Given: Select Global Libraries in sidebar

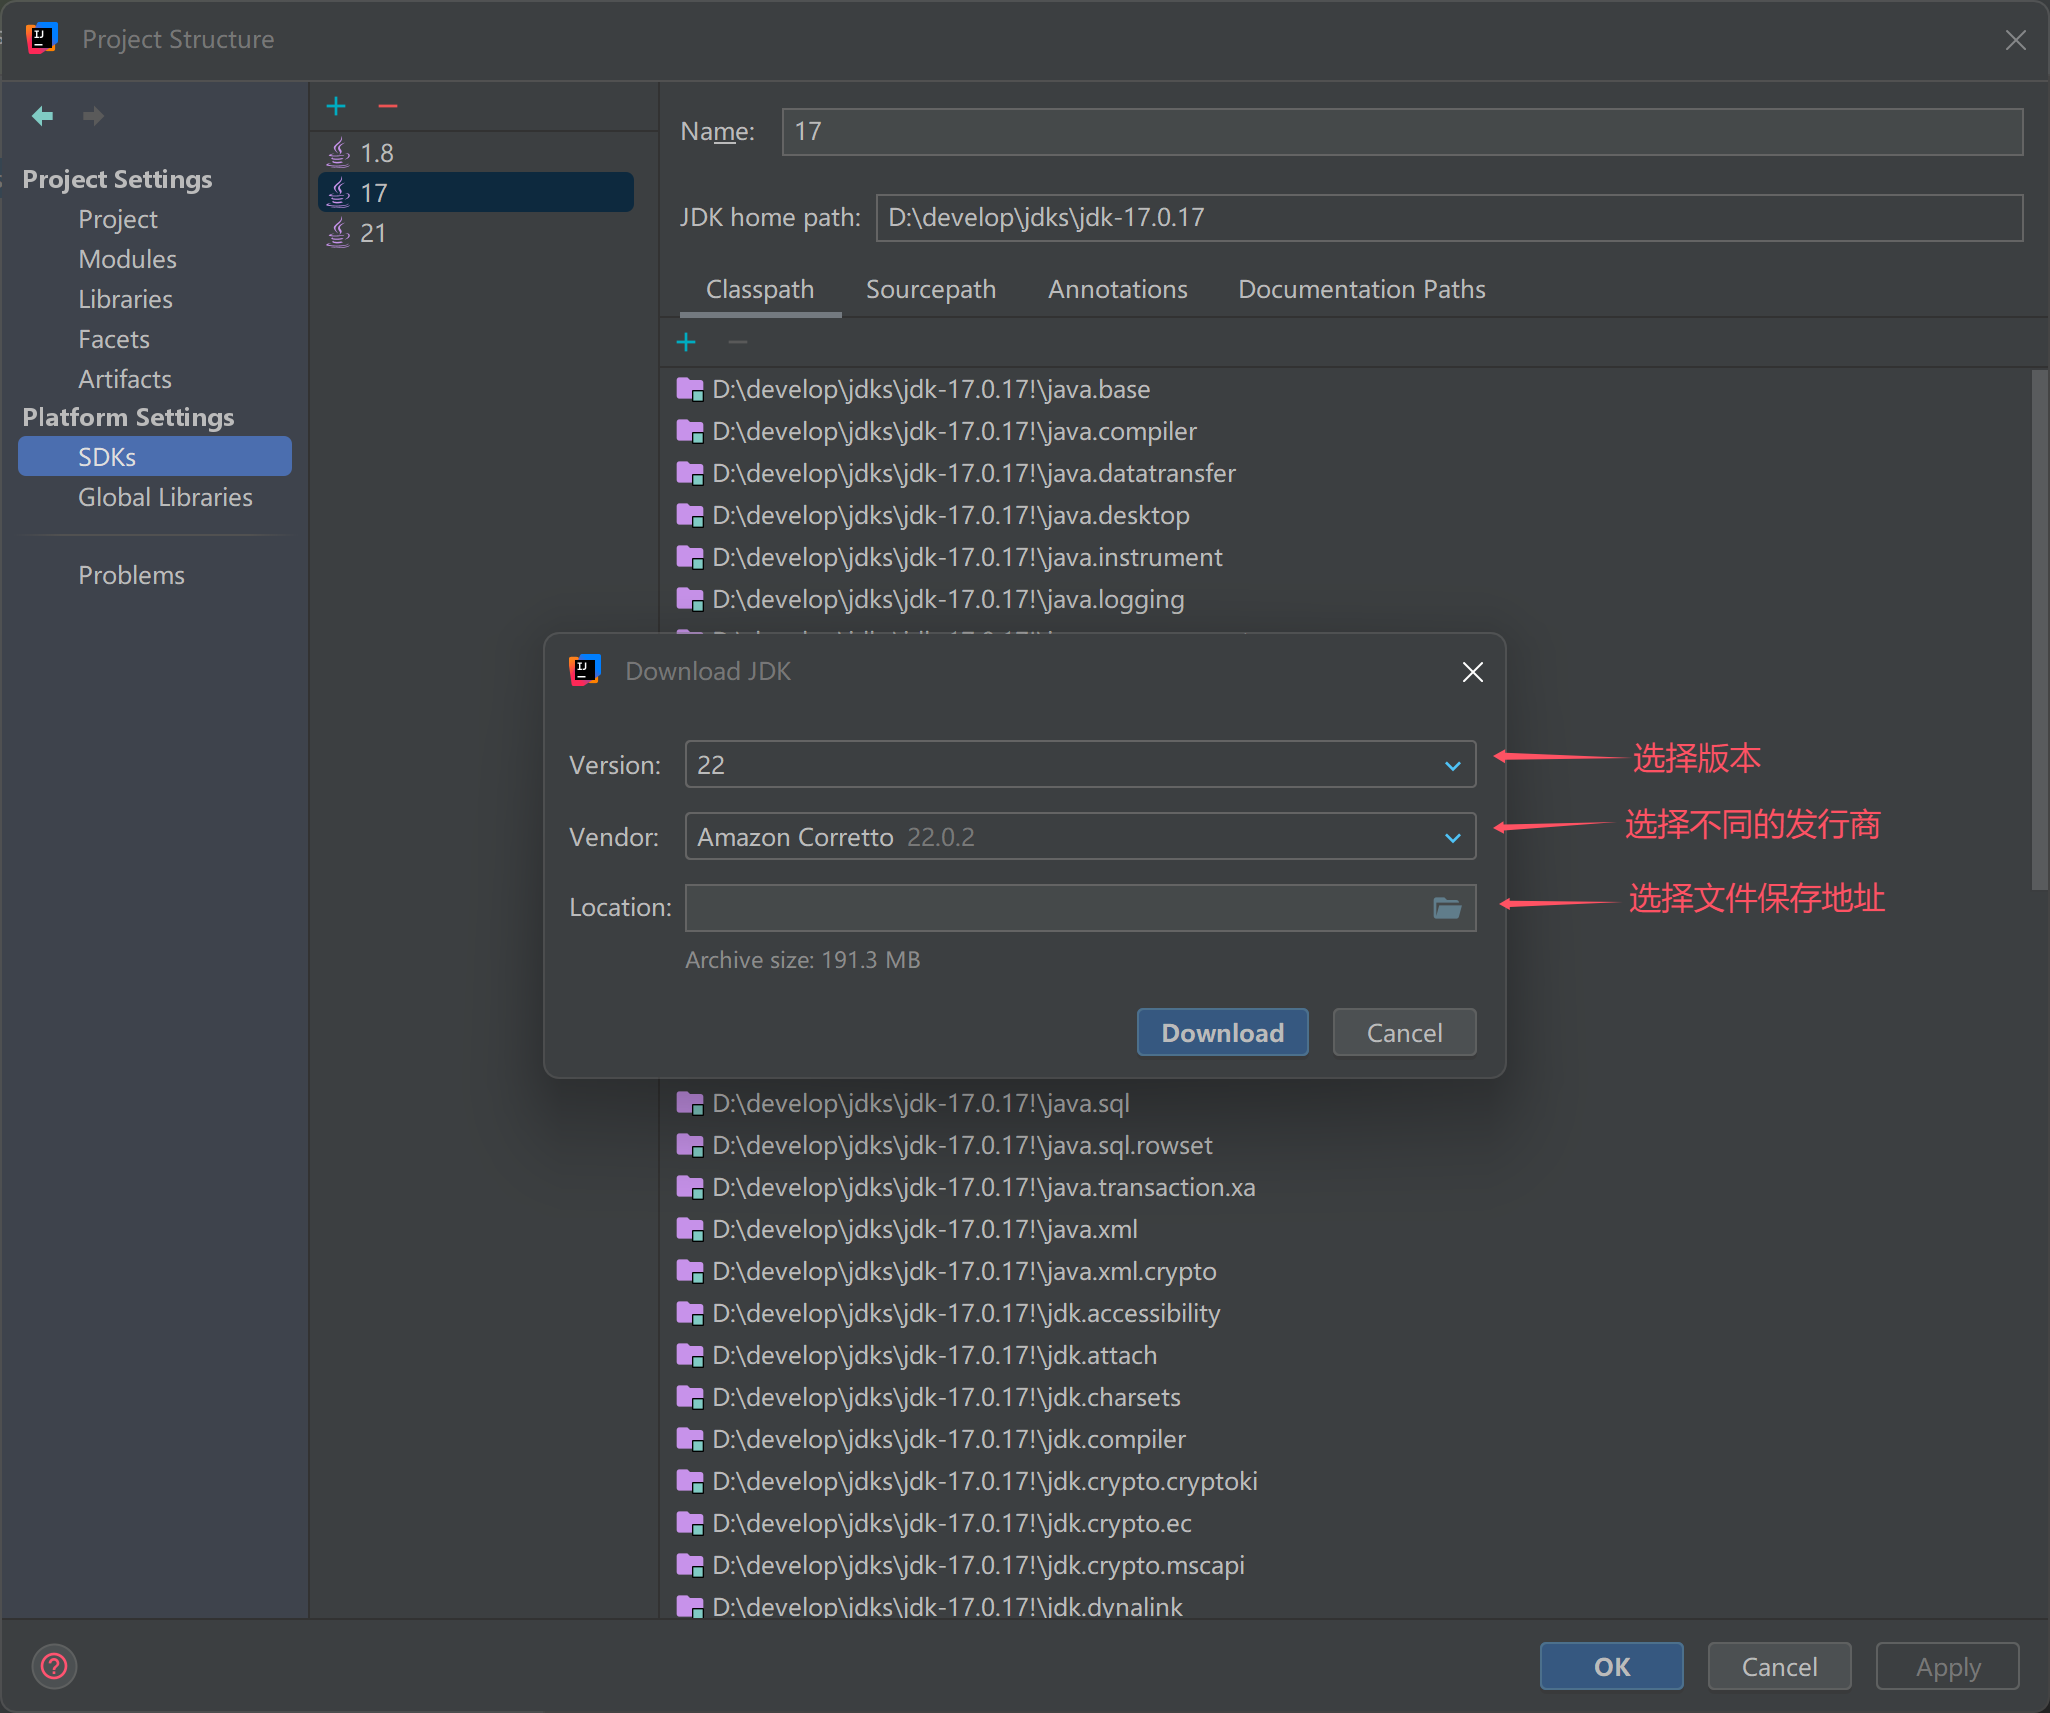Looking at the screenshot, I should [165, 497].
